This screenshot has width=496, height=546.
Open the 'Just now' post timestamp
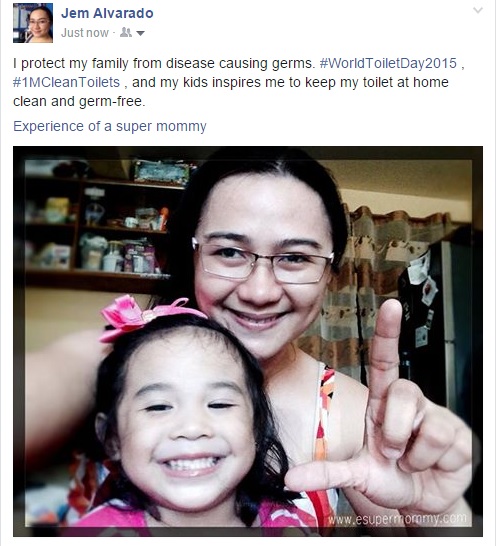(x=85, y=33)
